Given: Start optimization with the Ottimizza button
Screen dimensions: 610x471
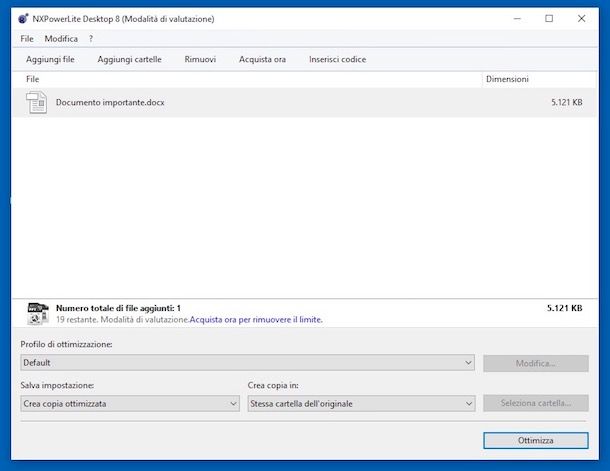Looking at the screenshot, I should pos(536,440).
